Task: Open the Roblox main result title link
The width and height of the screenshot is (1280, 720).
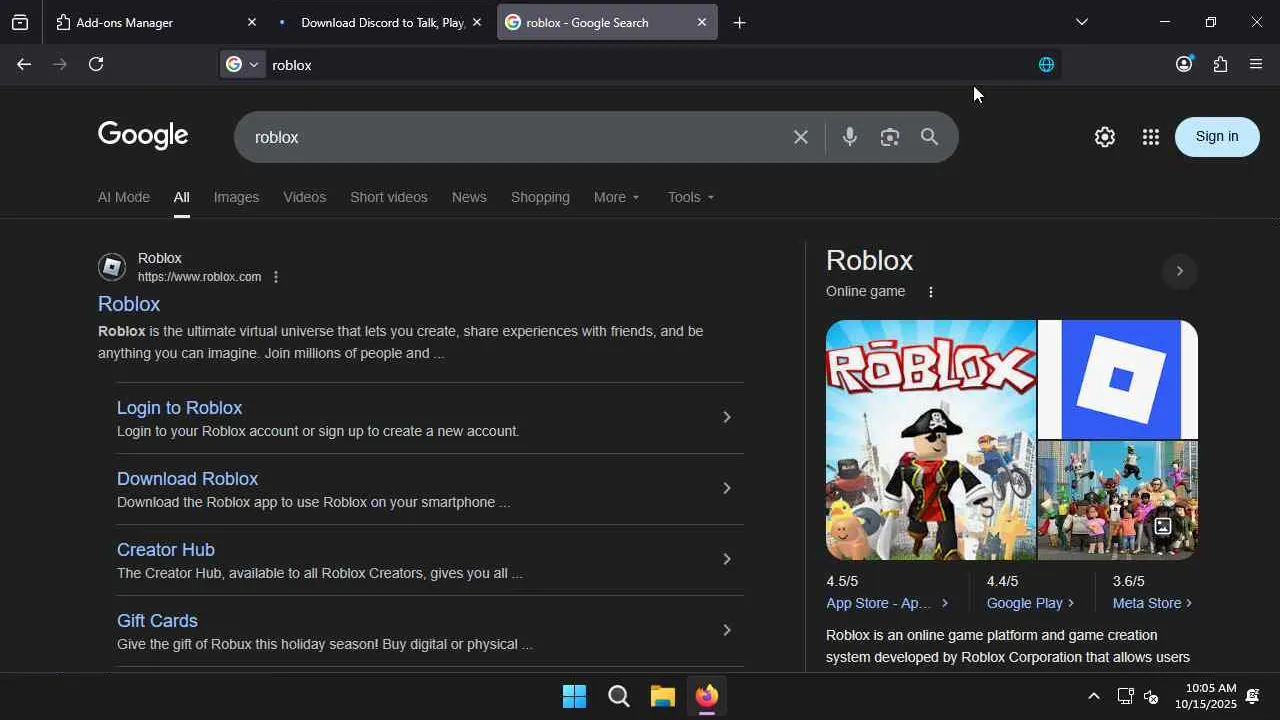Action: [x=129, y=304]
